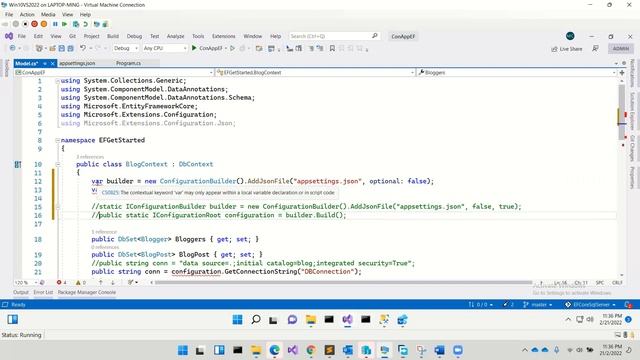This screenshot has height=360, width=640.
Task: Switch to the Program.cs tab
Action: 128,63
